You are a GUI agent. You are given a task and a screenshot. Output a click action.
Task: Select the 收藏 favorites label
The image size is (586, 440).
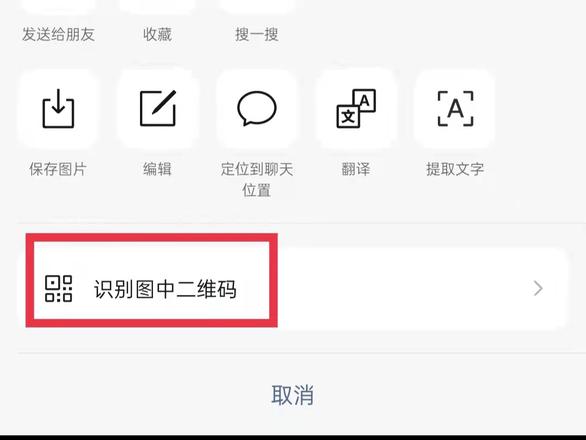coord(157,34)
